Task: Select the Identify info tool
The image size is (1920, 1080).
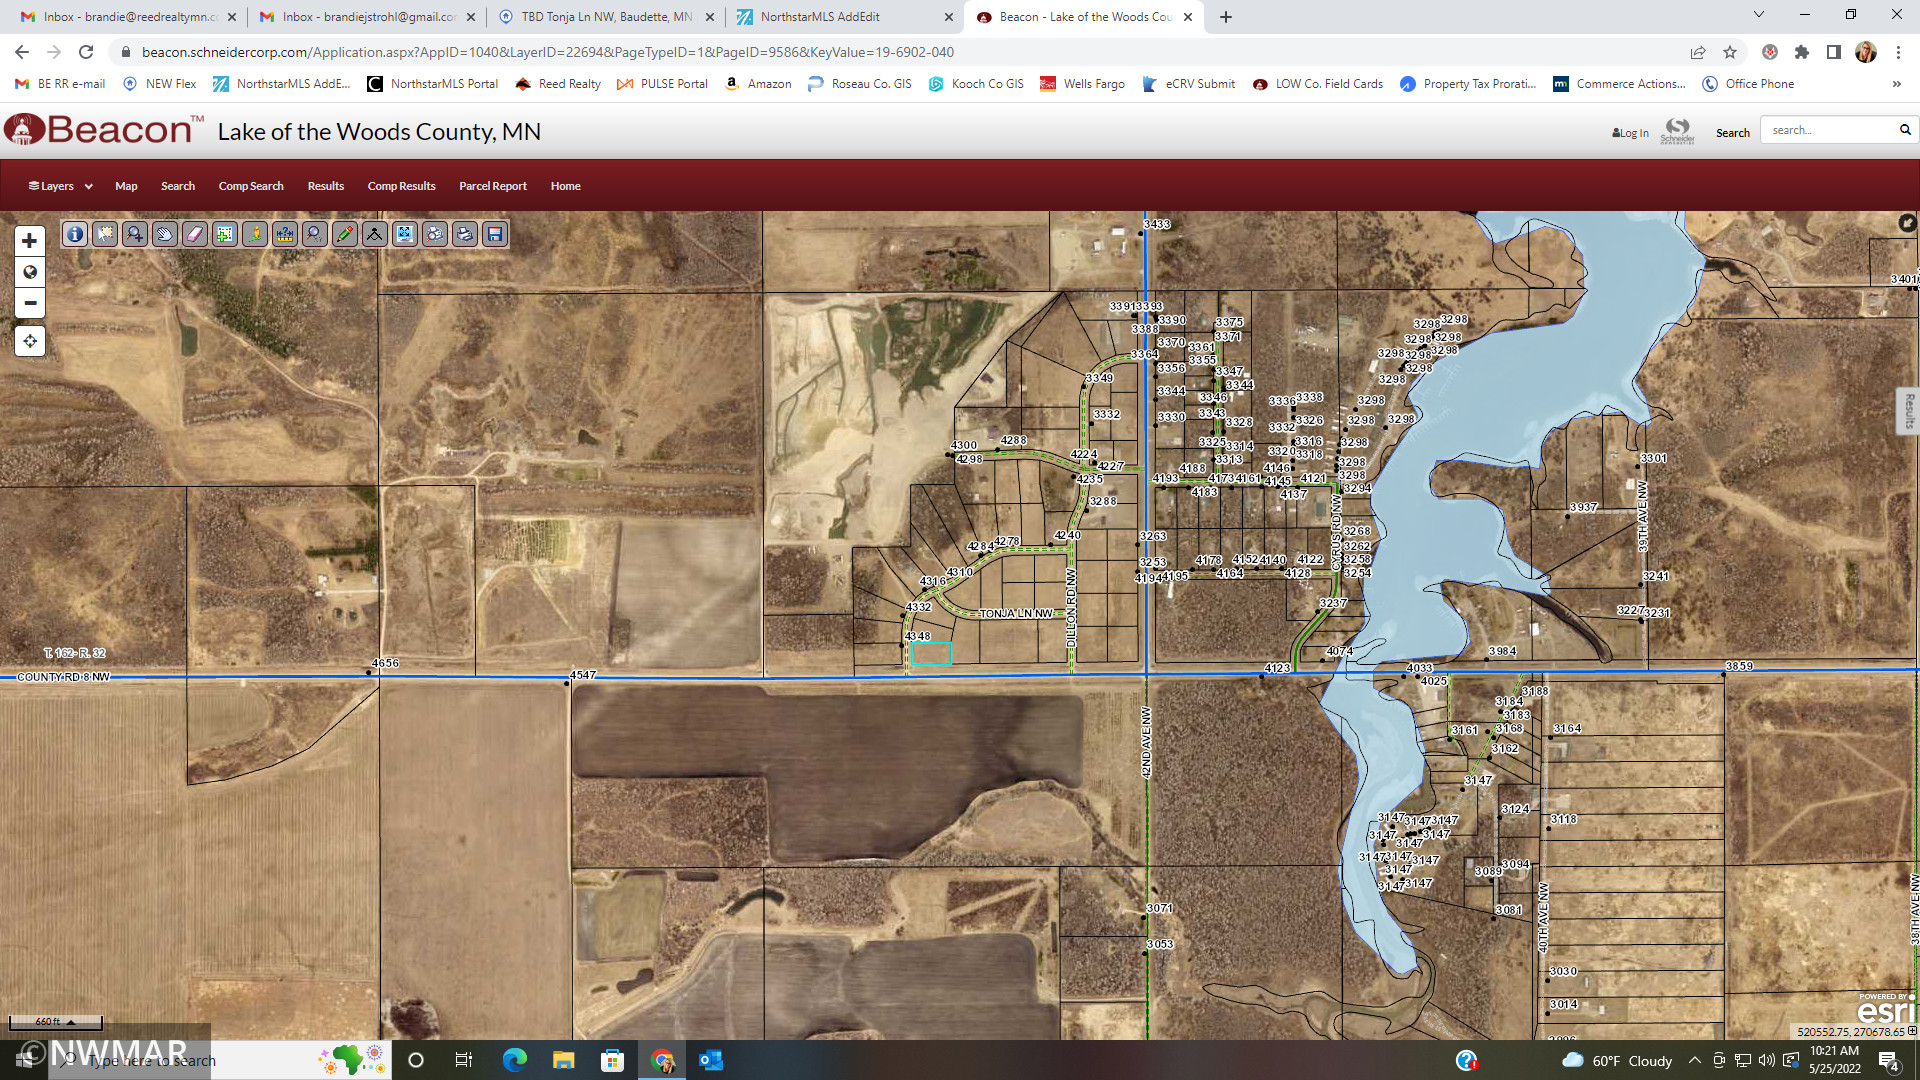Action: (75, 234)
